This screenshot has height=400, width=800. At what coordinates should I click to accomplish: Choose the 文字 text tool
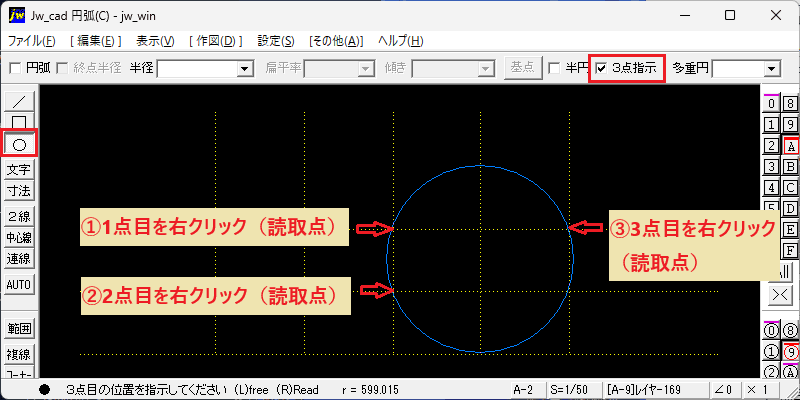pyautogui.click(x=19, y=169)
